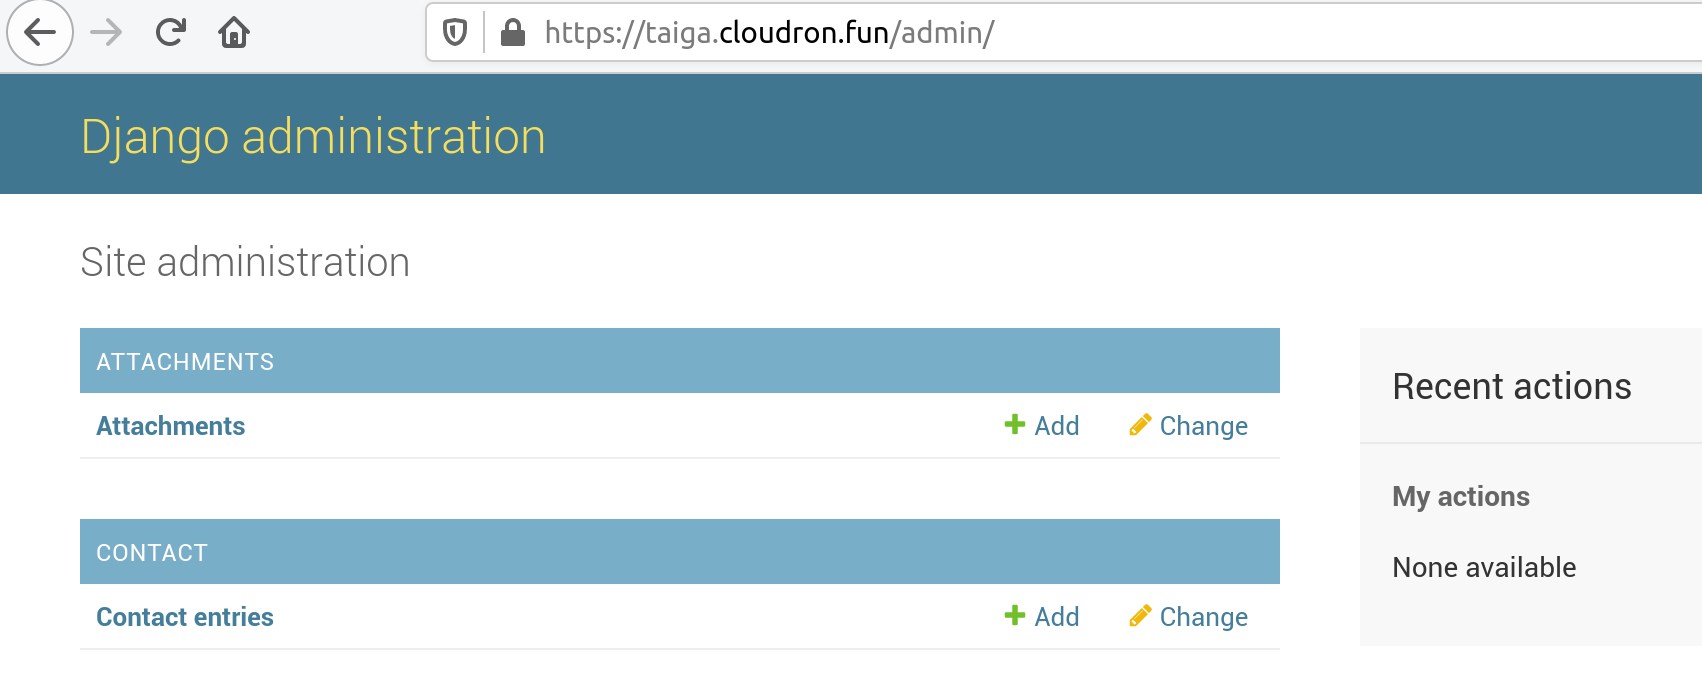Open the ATTACHMENTS section header
Image resolution: width=1702 pixels, height=678 pixels.
[185, 362]
